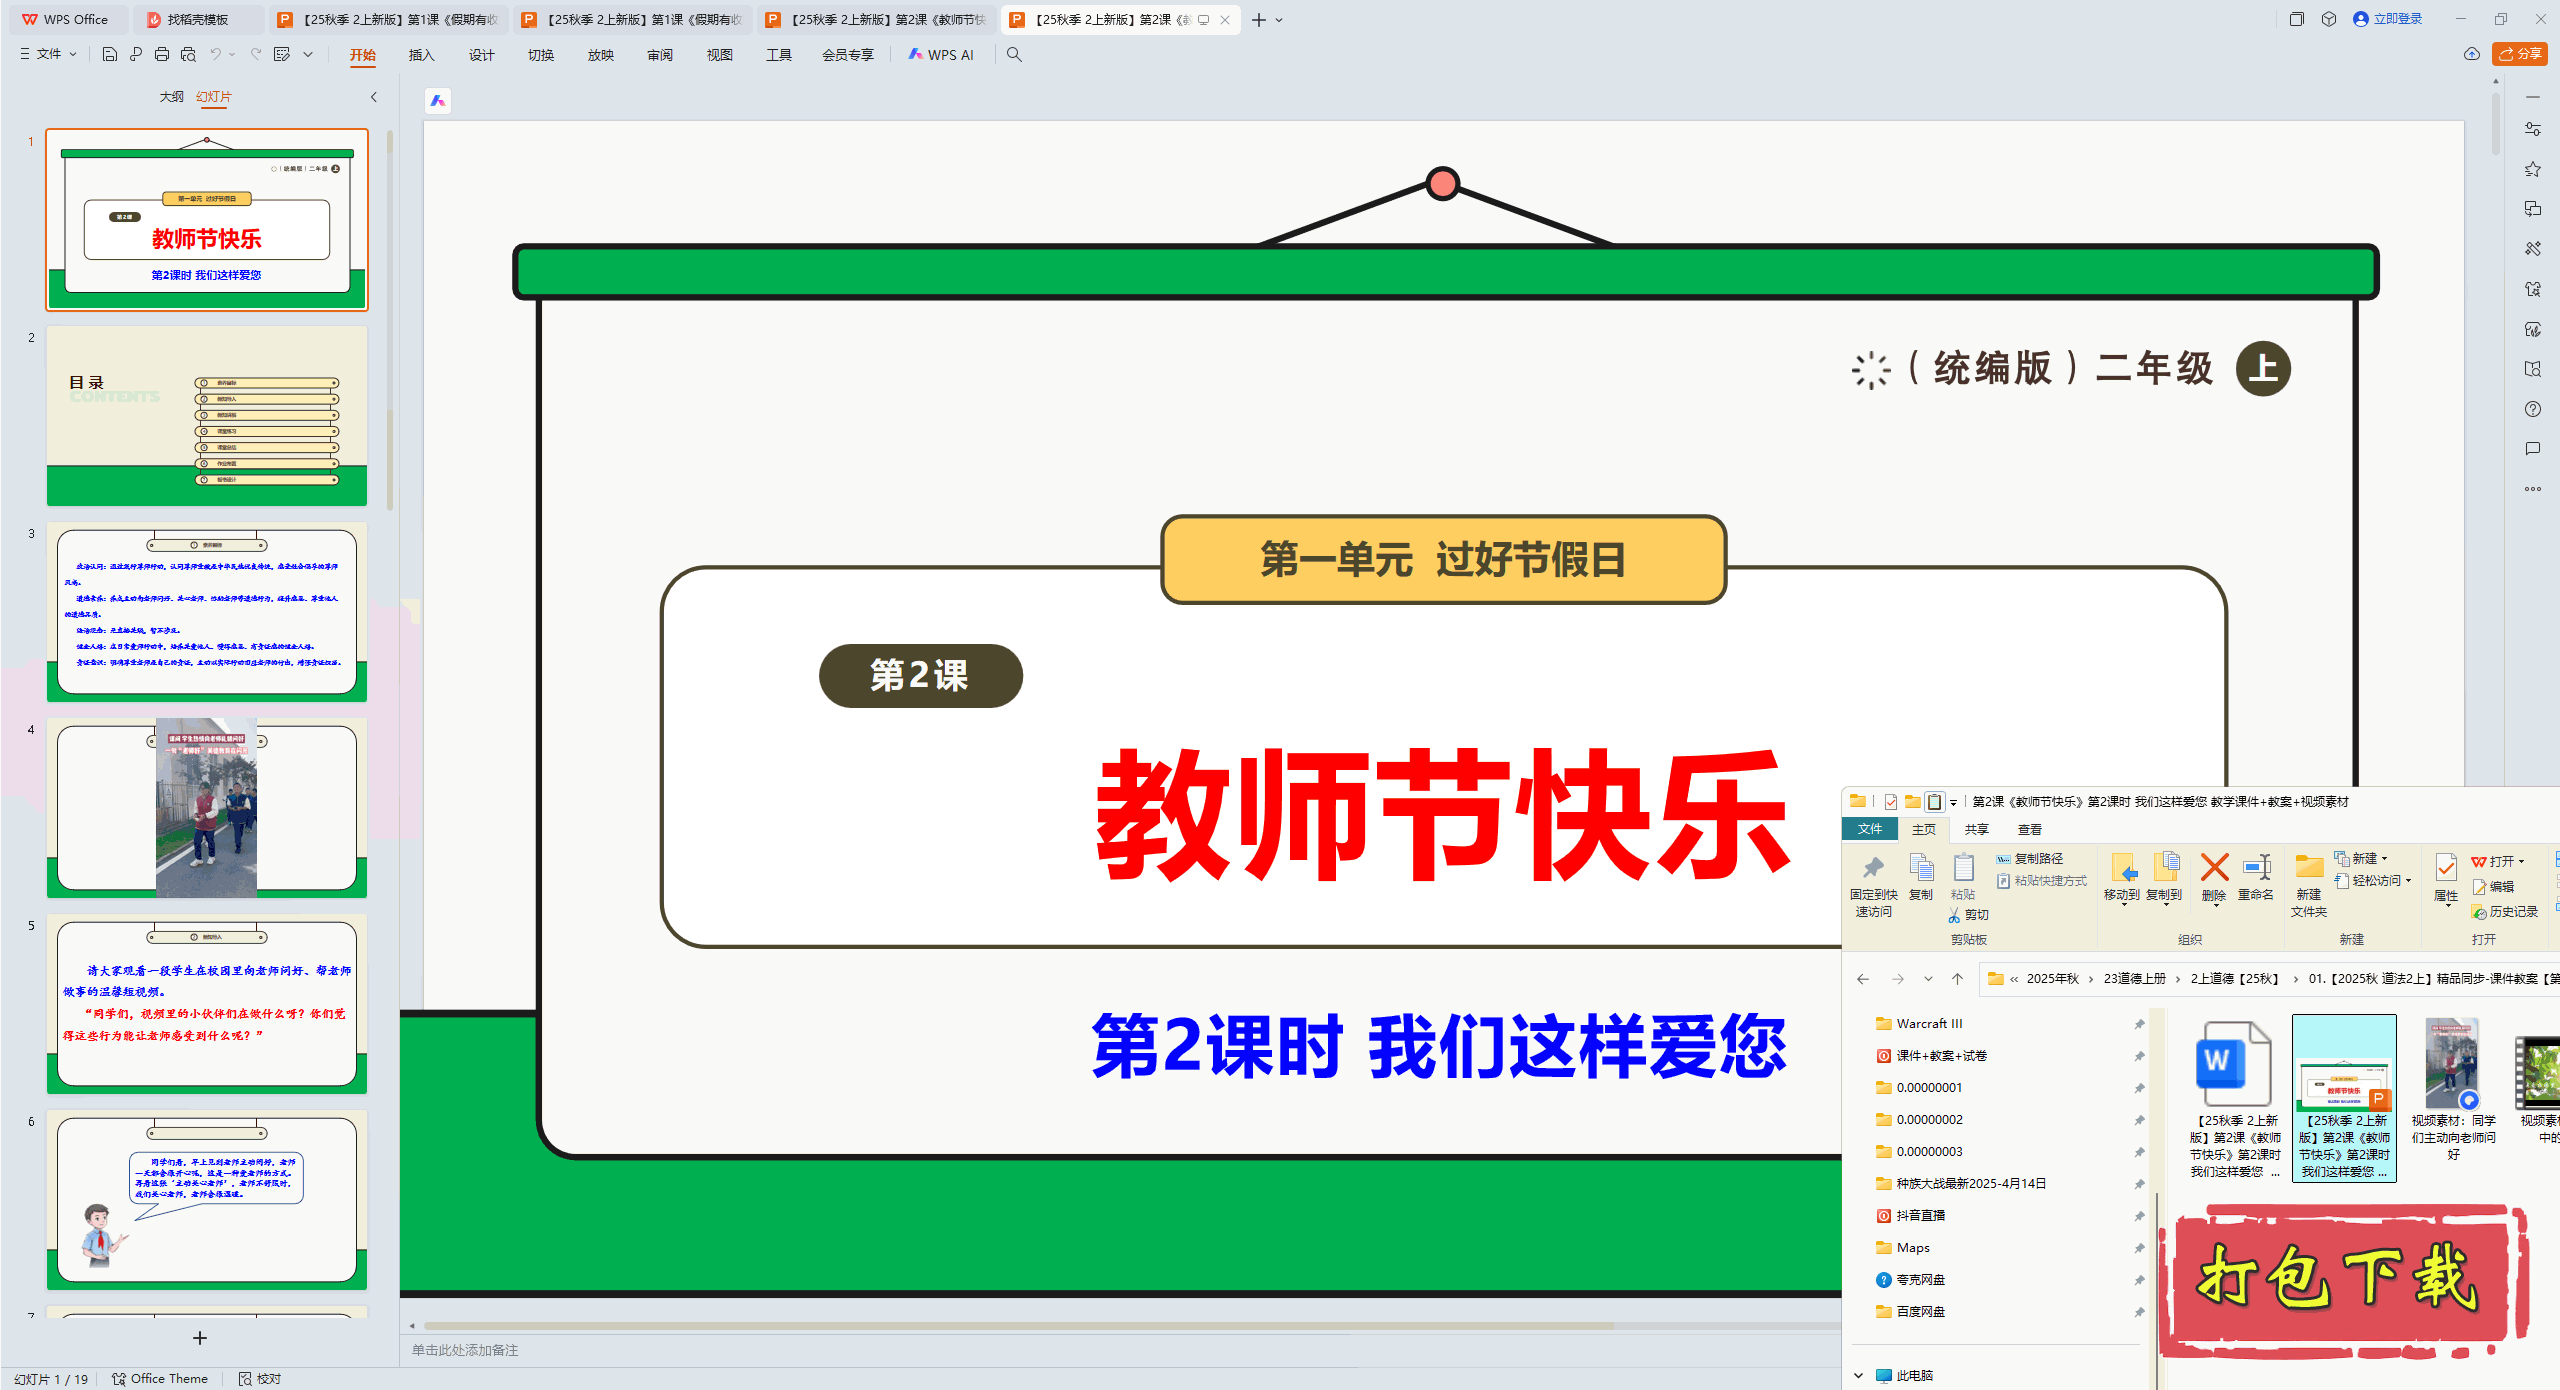Expand the 此电脑 tree node
Viewport: 2560px width, 1390px height.
[x=1858, y=1375]
